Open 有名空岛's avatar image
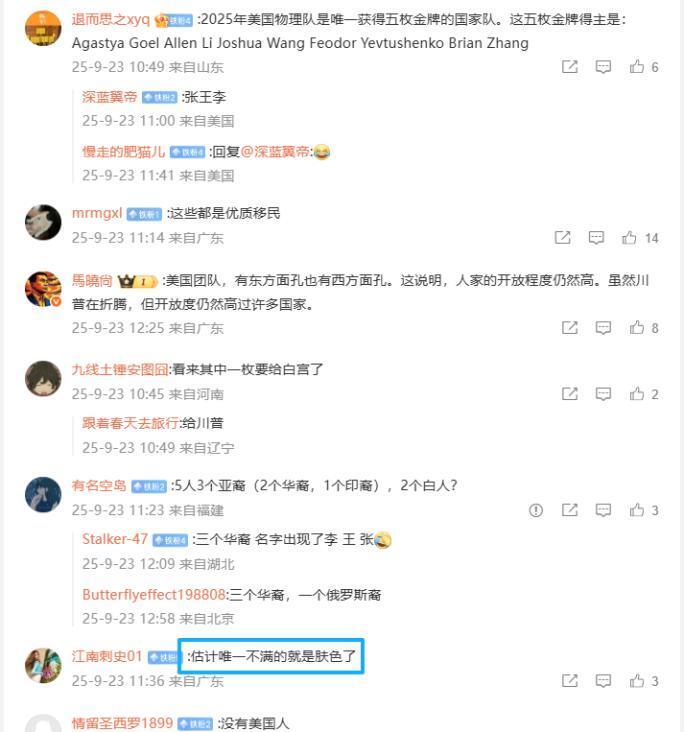Viewport: 684px width, 732px height. pyautogui.click(x=43, y=494)
